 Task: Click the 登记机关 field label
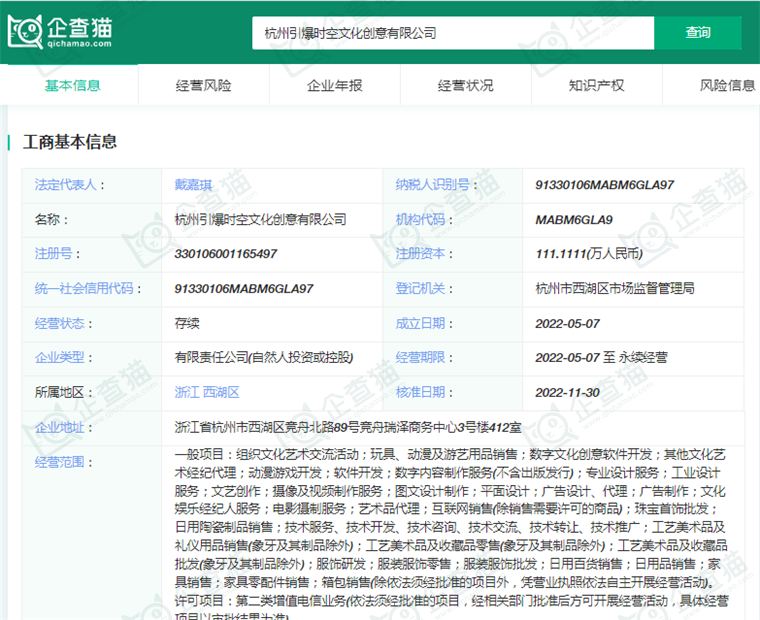pyautogui.click(x=420, y=288)
